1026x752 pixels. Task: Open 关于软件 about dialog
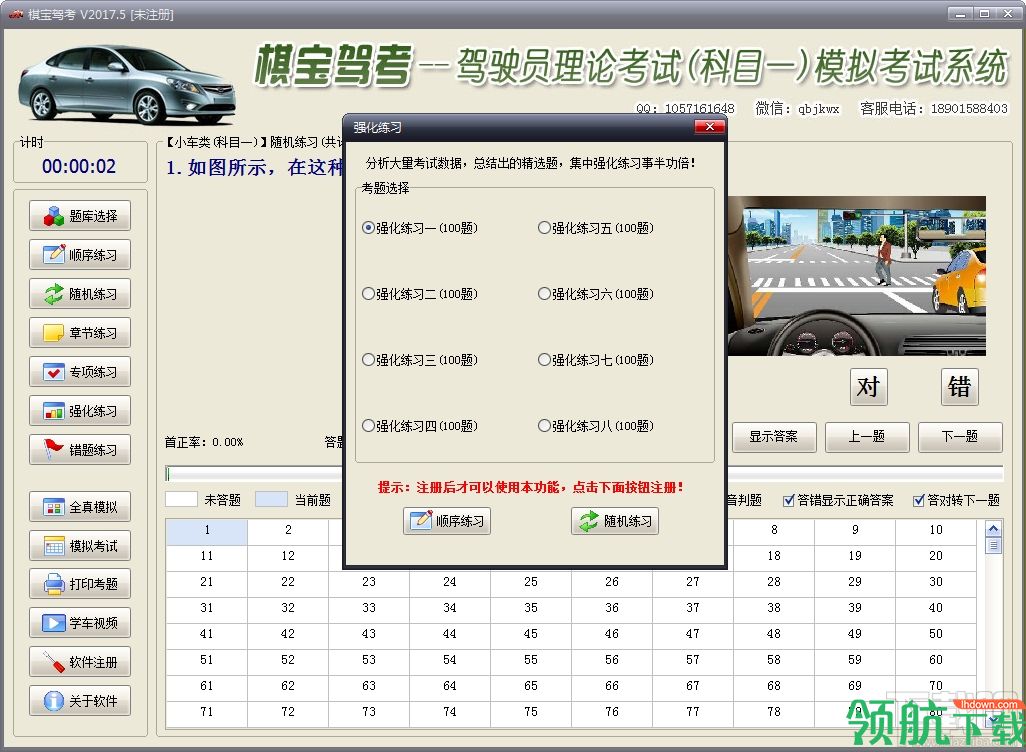tap(80, 701)
